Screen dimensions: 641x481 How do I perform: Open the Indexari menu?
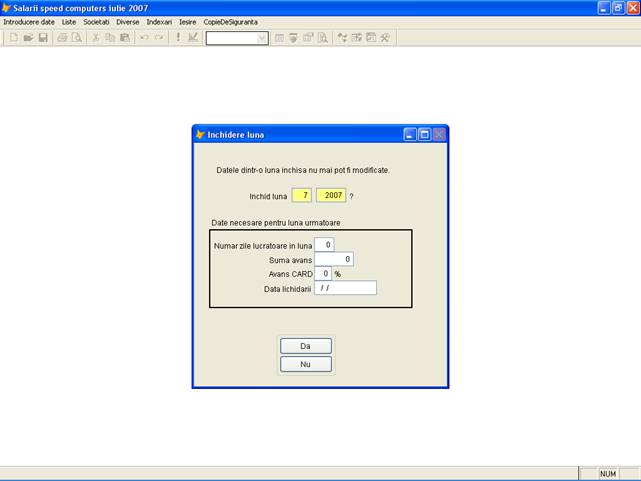(x=159, y=22)
